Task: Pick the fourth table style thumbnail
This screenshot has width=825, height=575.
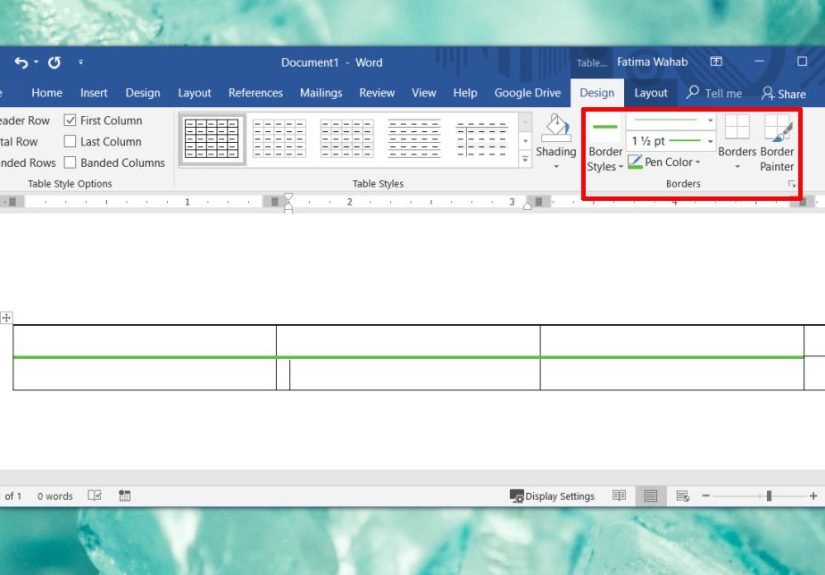Action: (x=414, y=139)
